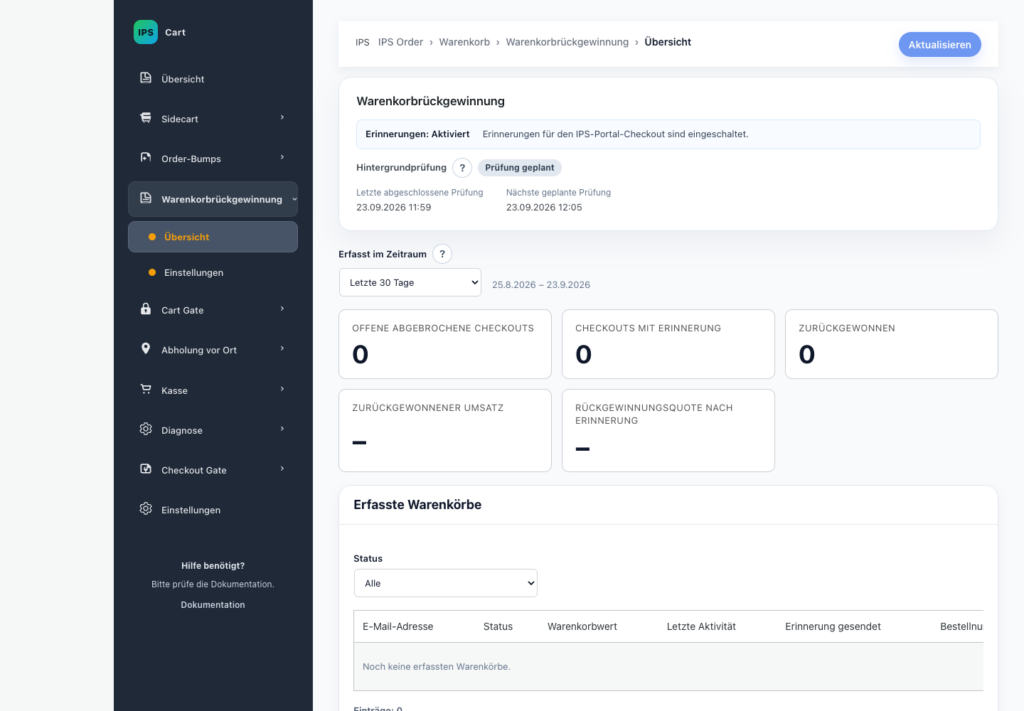This screenshot has width=1024, height=711.
Task: Open the Order-Bumps menu item
Action: tap(213, 159)
